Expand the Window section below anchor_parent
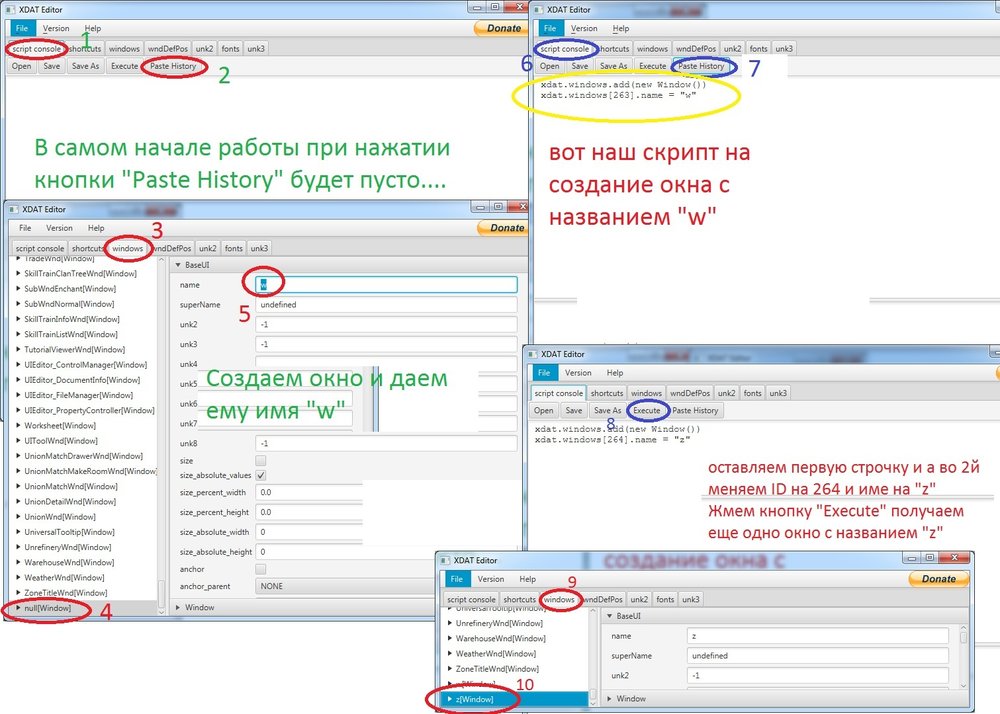The width and height of the screenshot is (1000, 714). pos(178,607)
